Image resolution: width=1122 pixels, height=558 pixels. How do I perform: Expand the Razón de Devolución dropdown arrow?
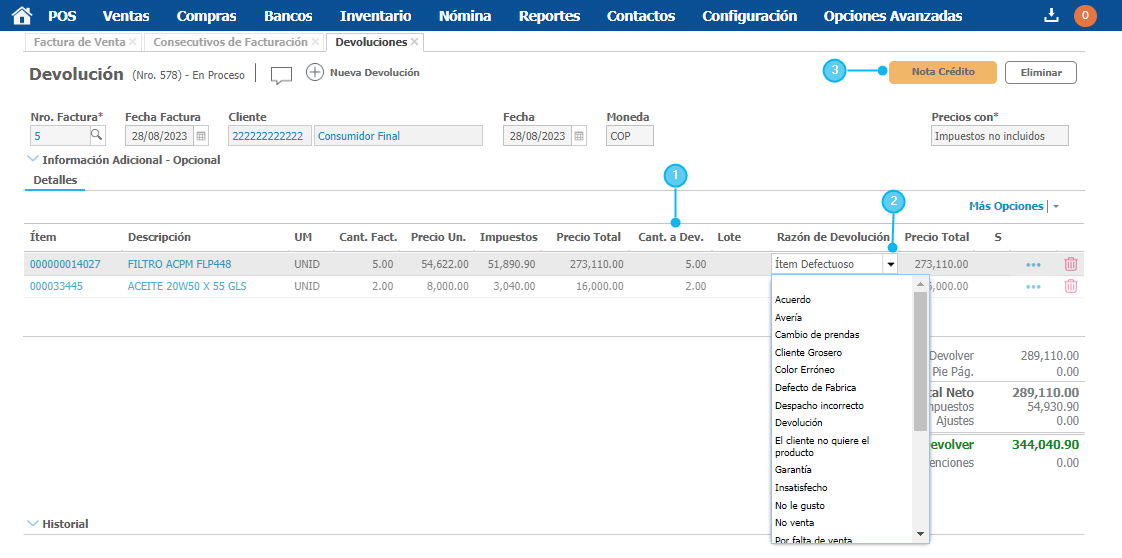pyautogui.click(x=890, y=264)
